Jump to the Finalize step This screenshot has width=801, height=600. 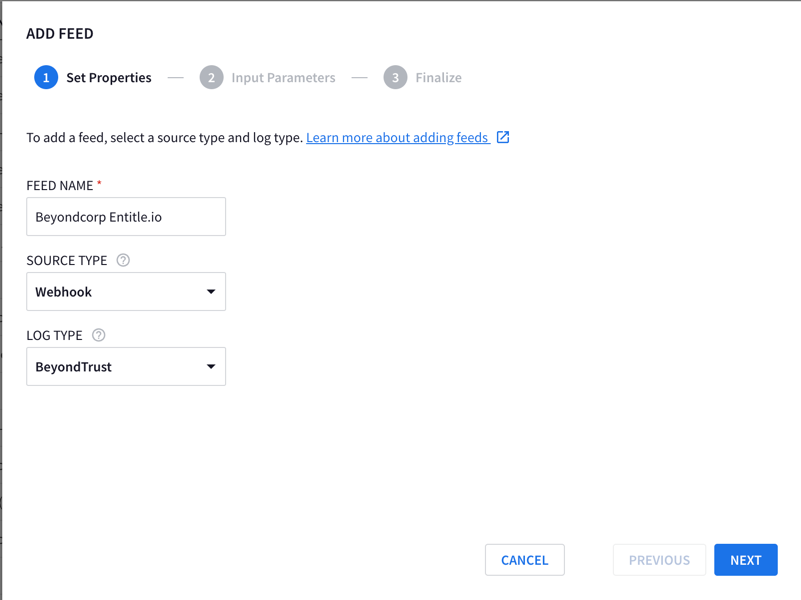click(x=438, y=78)
